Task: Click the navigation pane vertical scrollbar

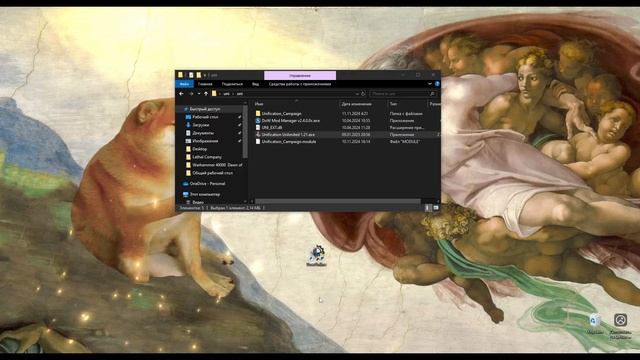Action: (245, 132)
